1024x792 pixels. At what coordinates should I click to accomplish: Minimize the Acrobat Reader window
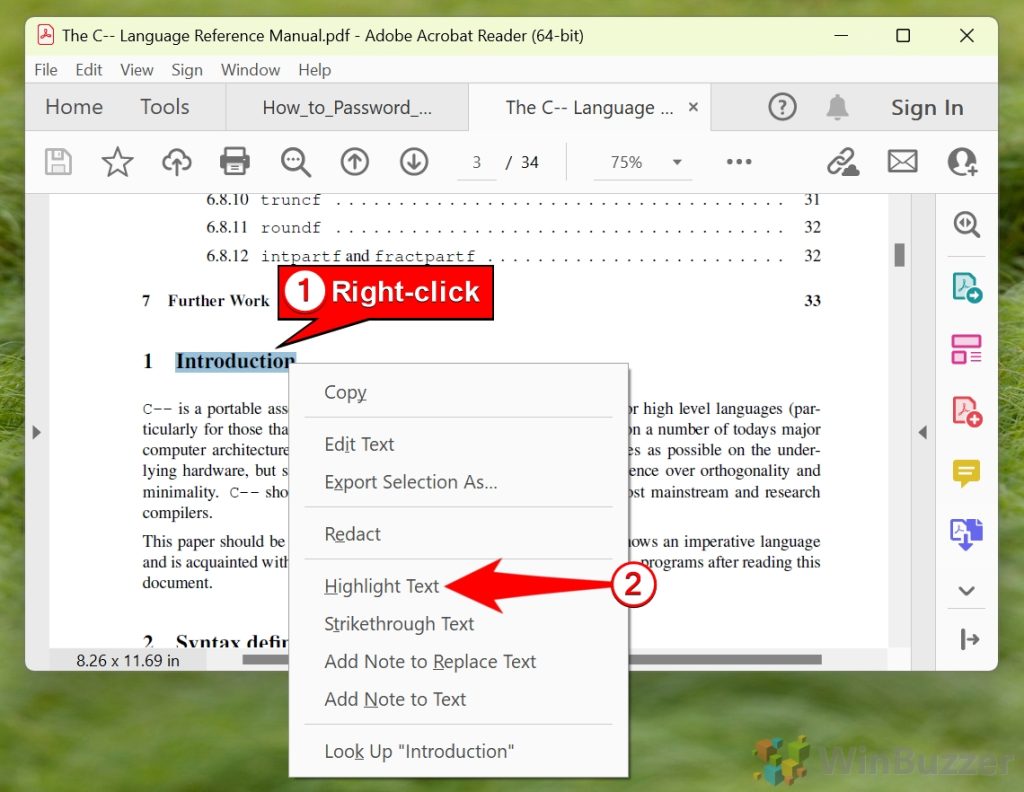point(841,35)
